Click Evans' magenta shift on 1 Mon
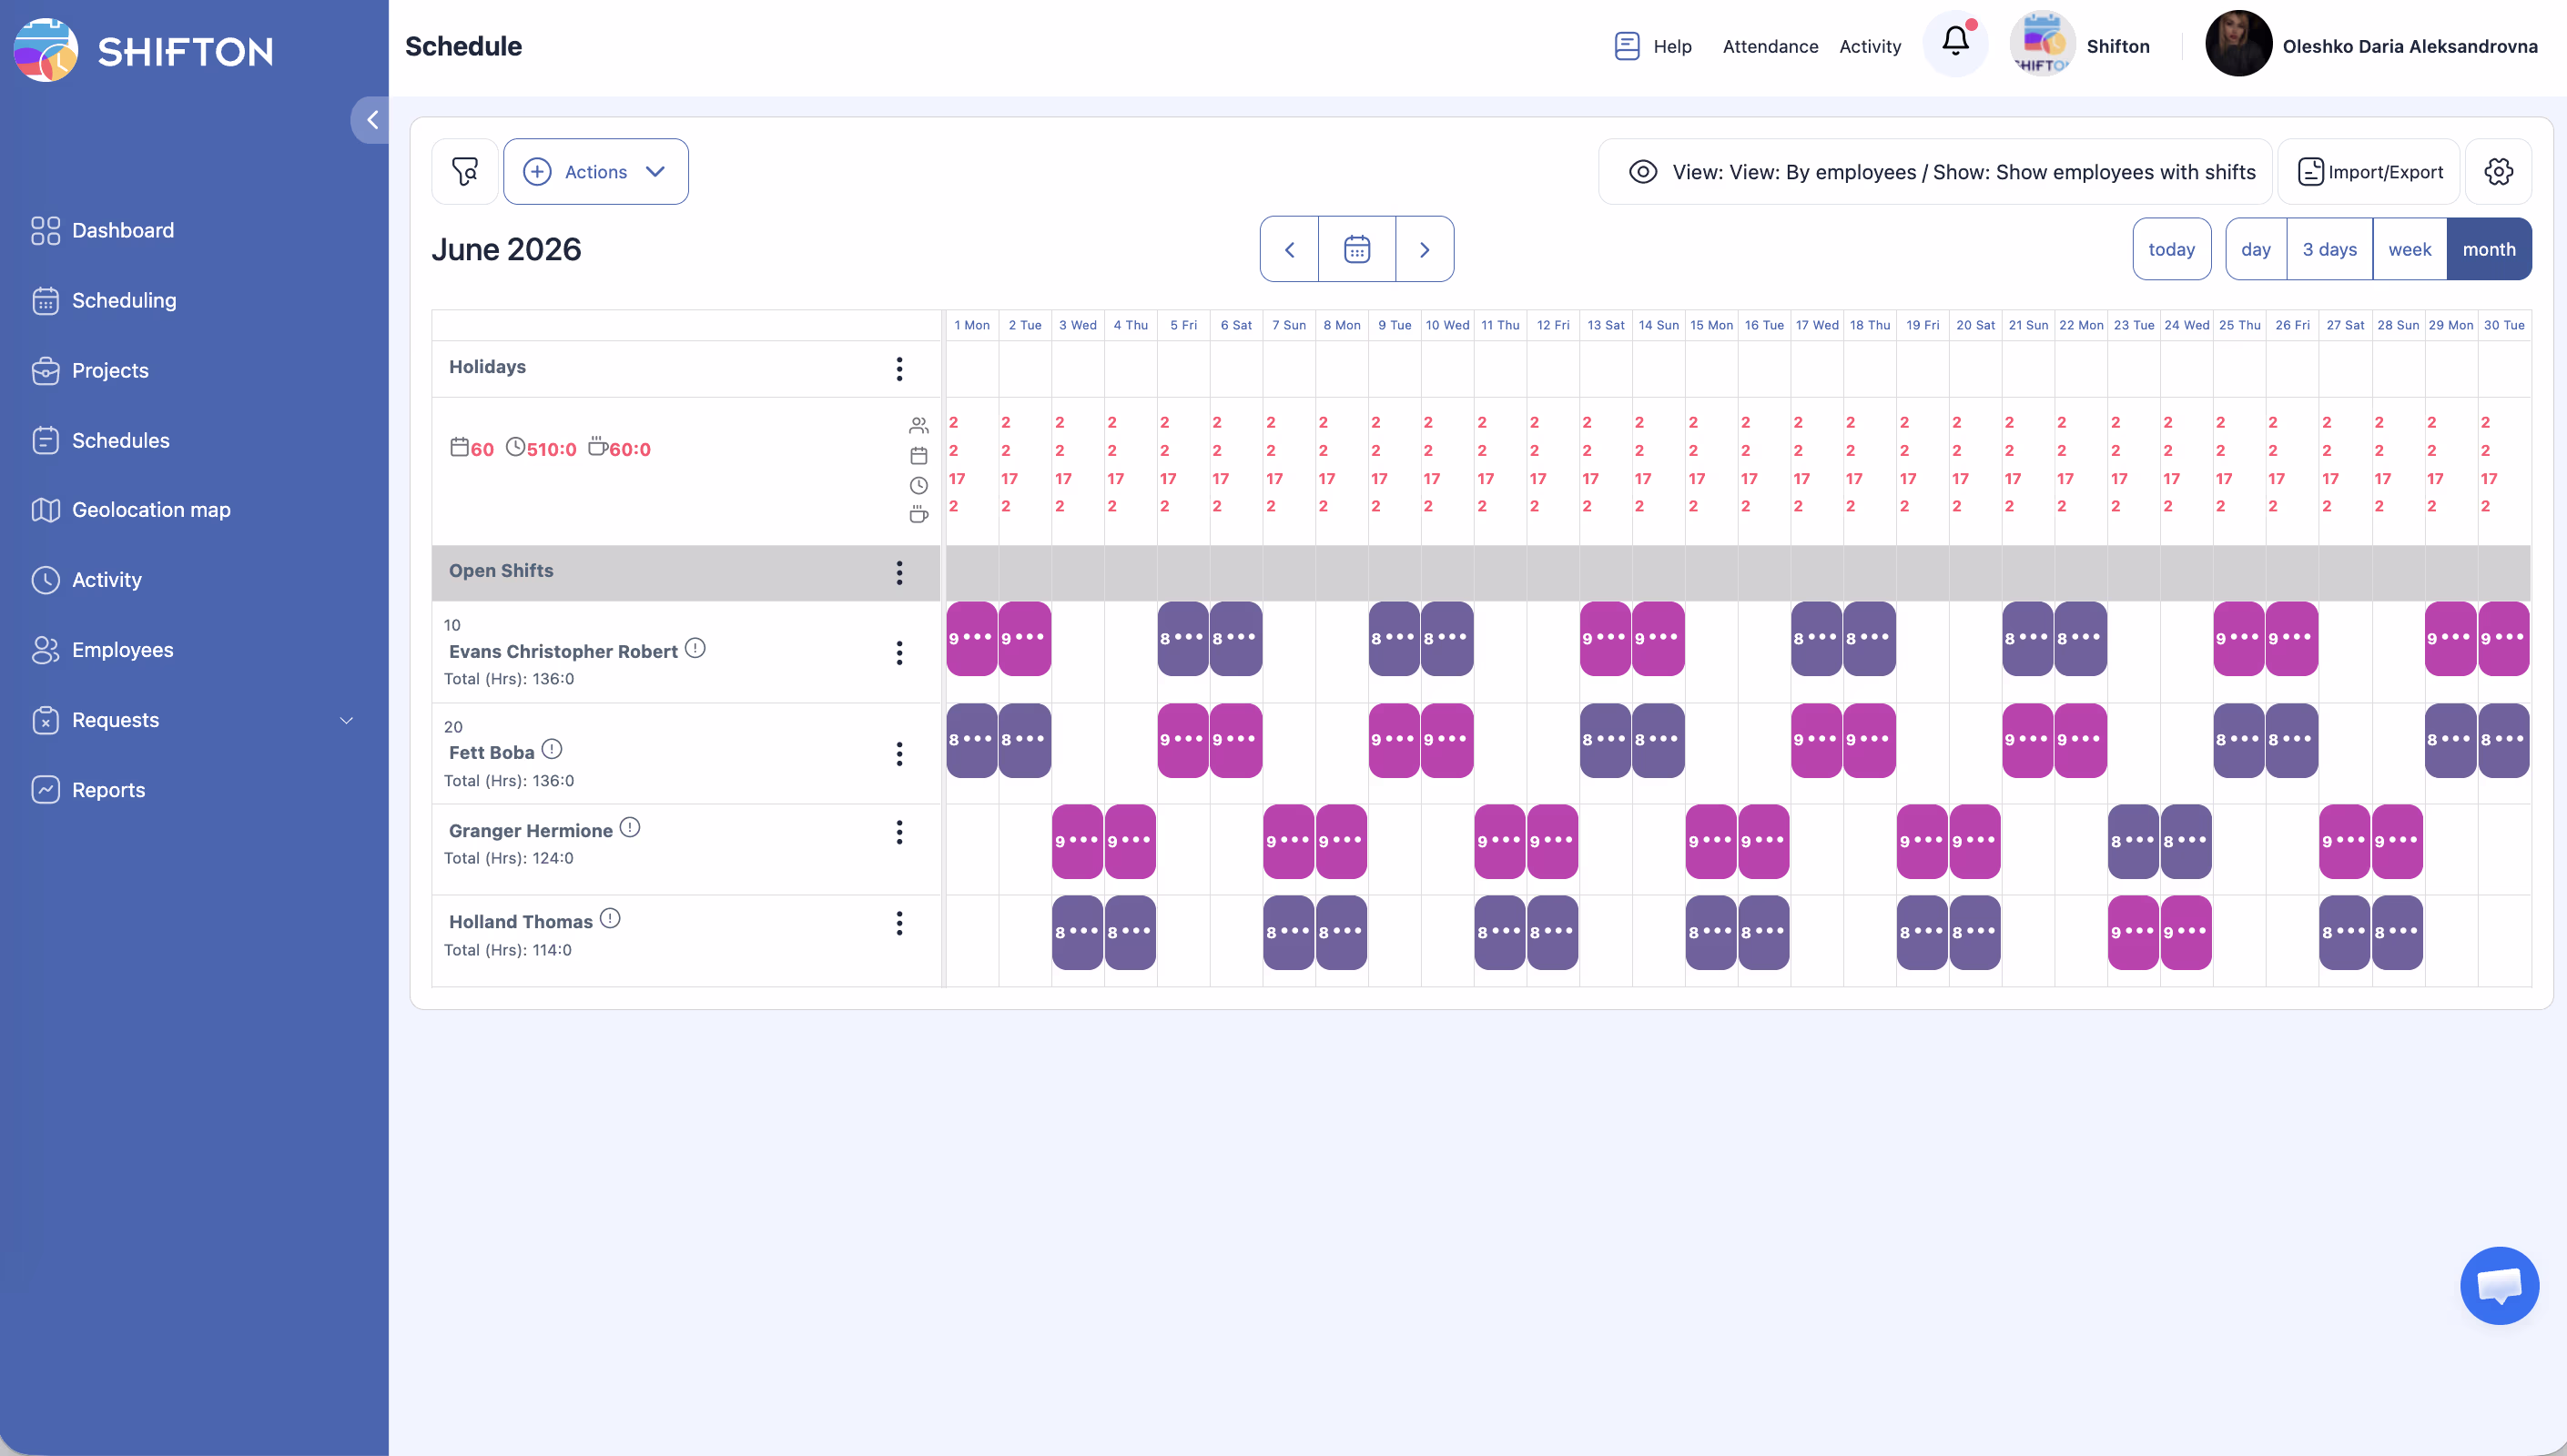 [971, 638]
